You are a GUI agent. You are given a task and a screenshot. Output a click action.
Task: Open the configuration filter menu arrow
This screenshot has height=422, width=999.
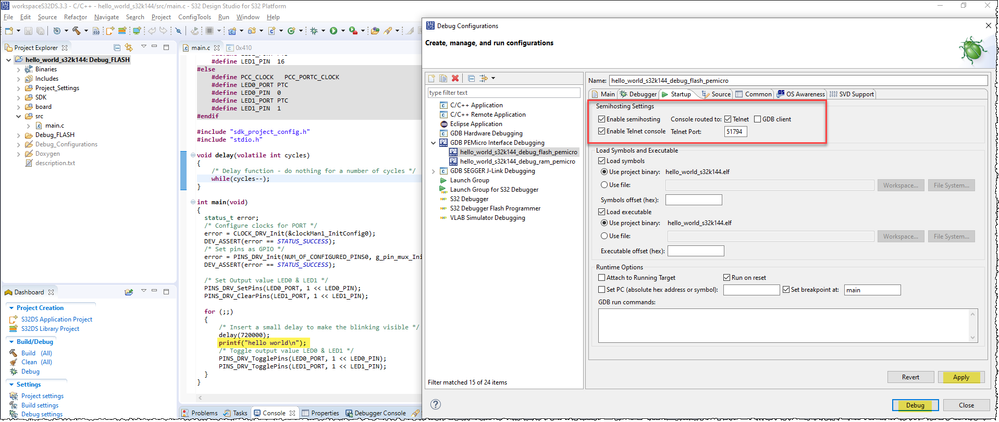coord(492,78)
